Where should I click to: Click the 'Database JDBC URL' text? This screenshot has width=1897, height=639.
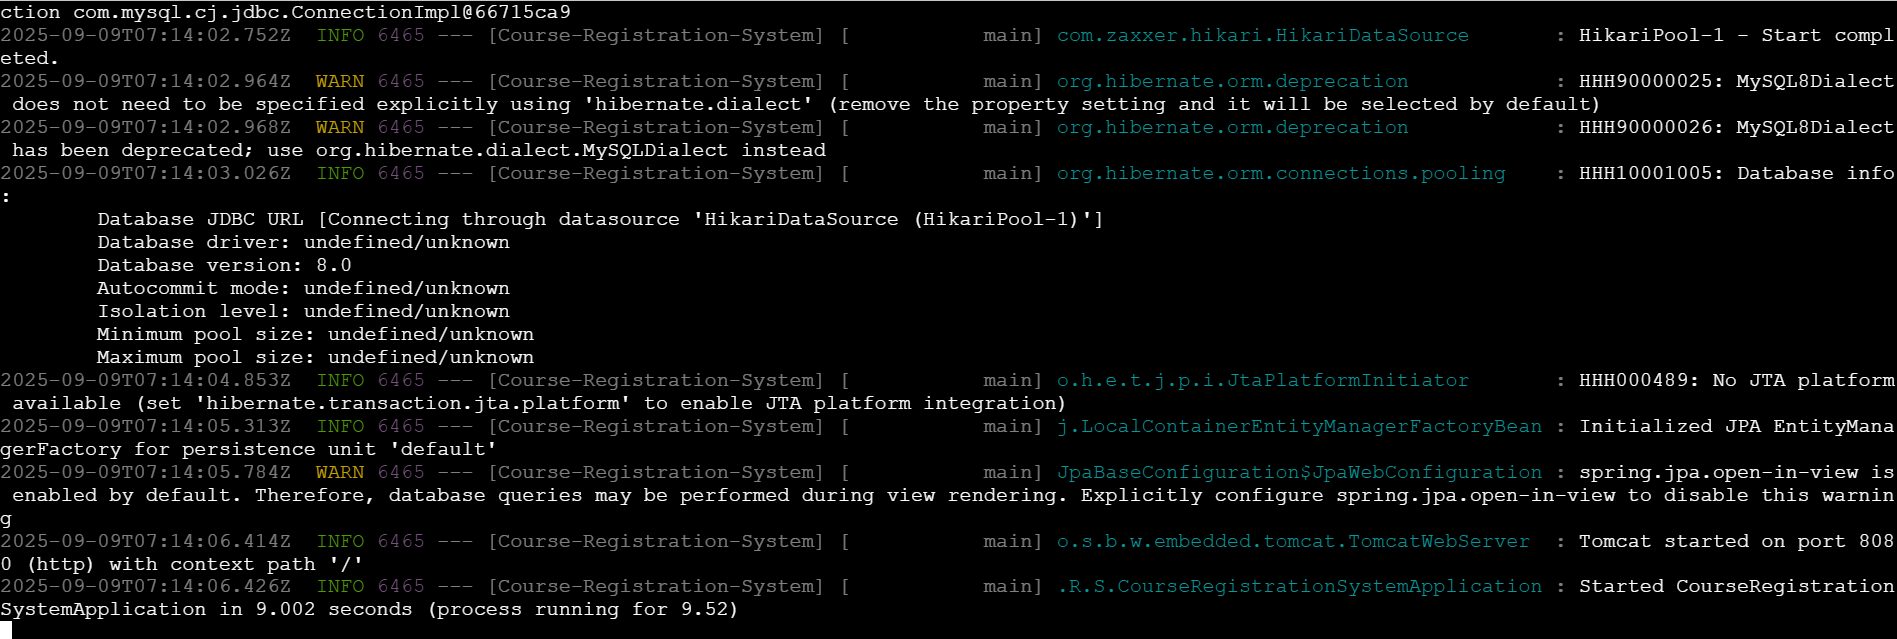coord(200,219)
